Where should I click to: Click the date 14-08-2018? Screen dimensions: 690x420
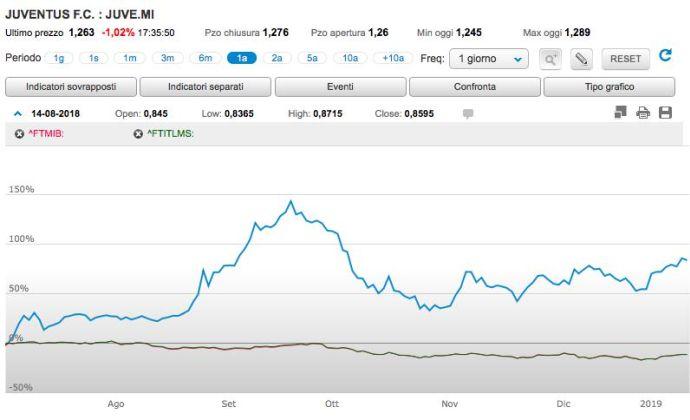coord(55,114)
